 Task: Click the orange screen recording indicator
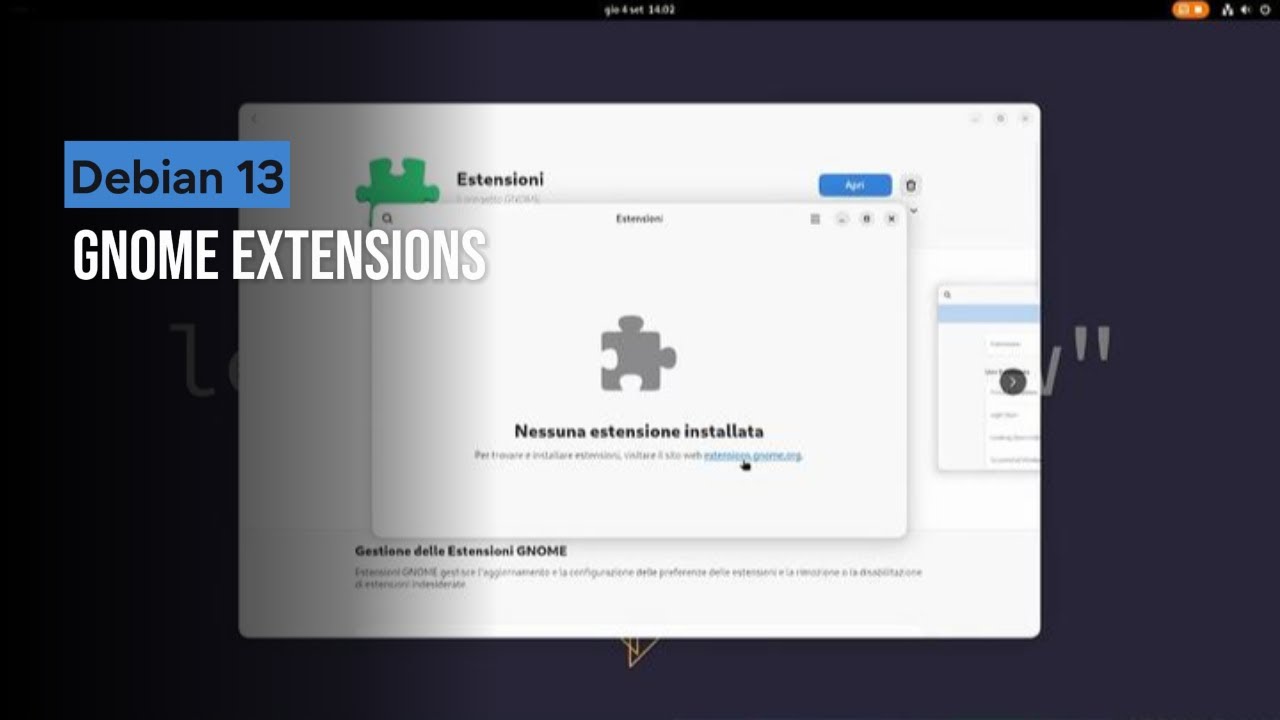(x=1190, y=9)
